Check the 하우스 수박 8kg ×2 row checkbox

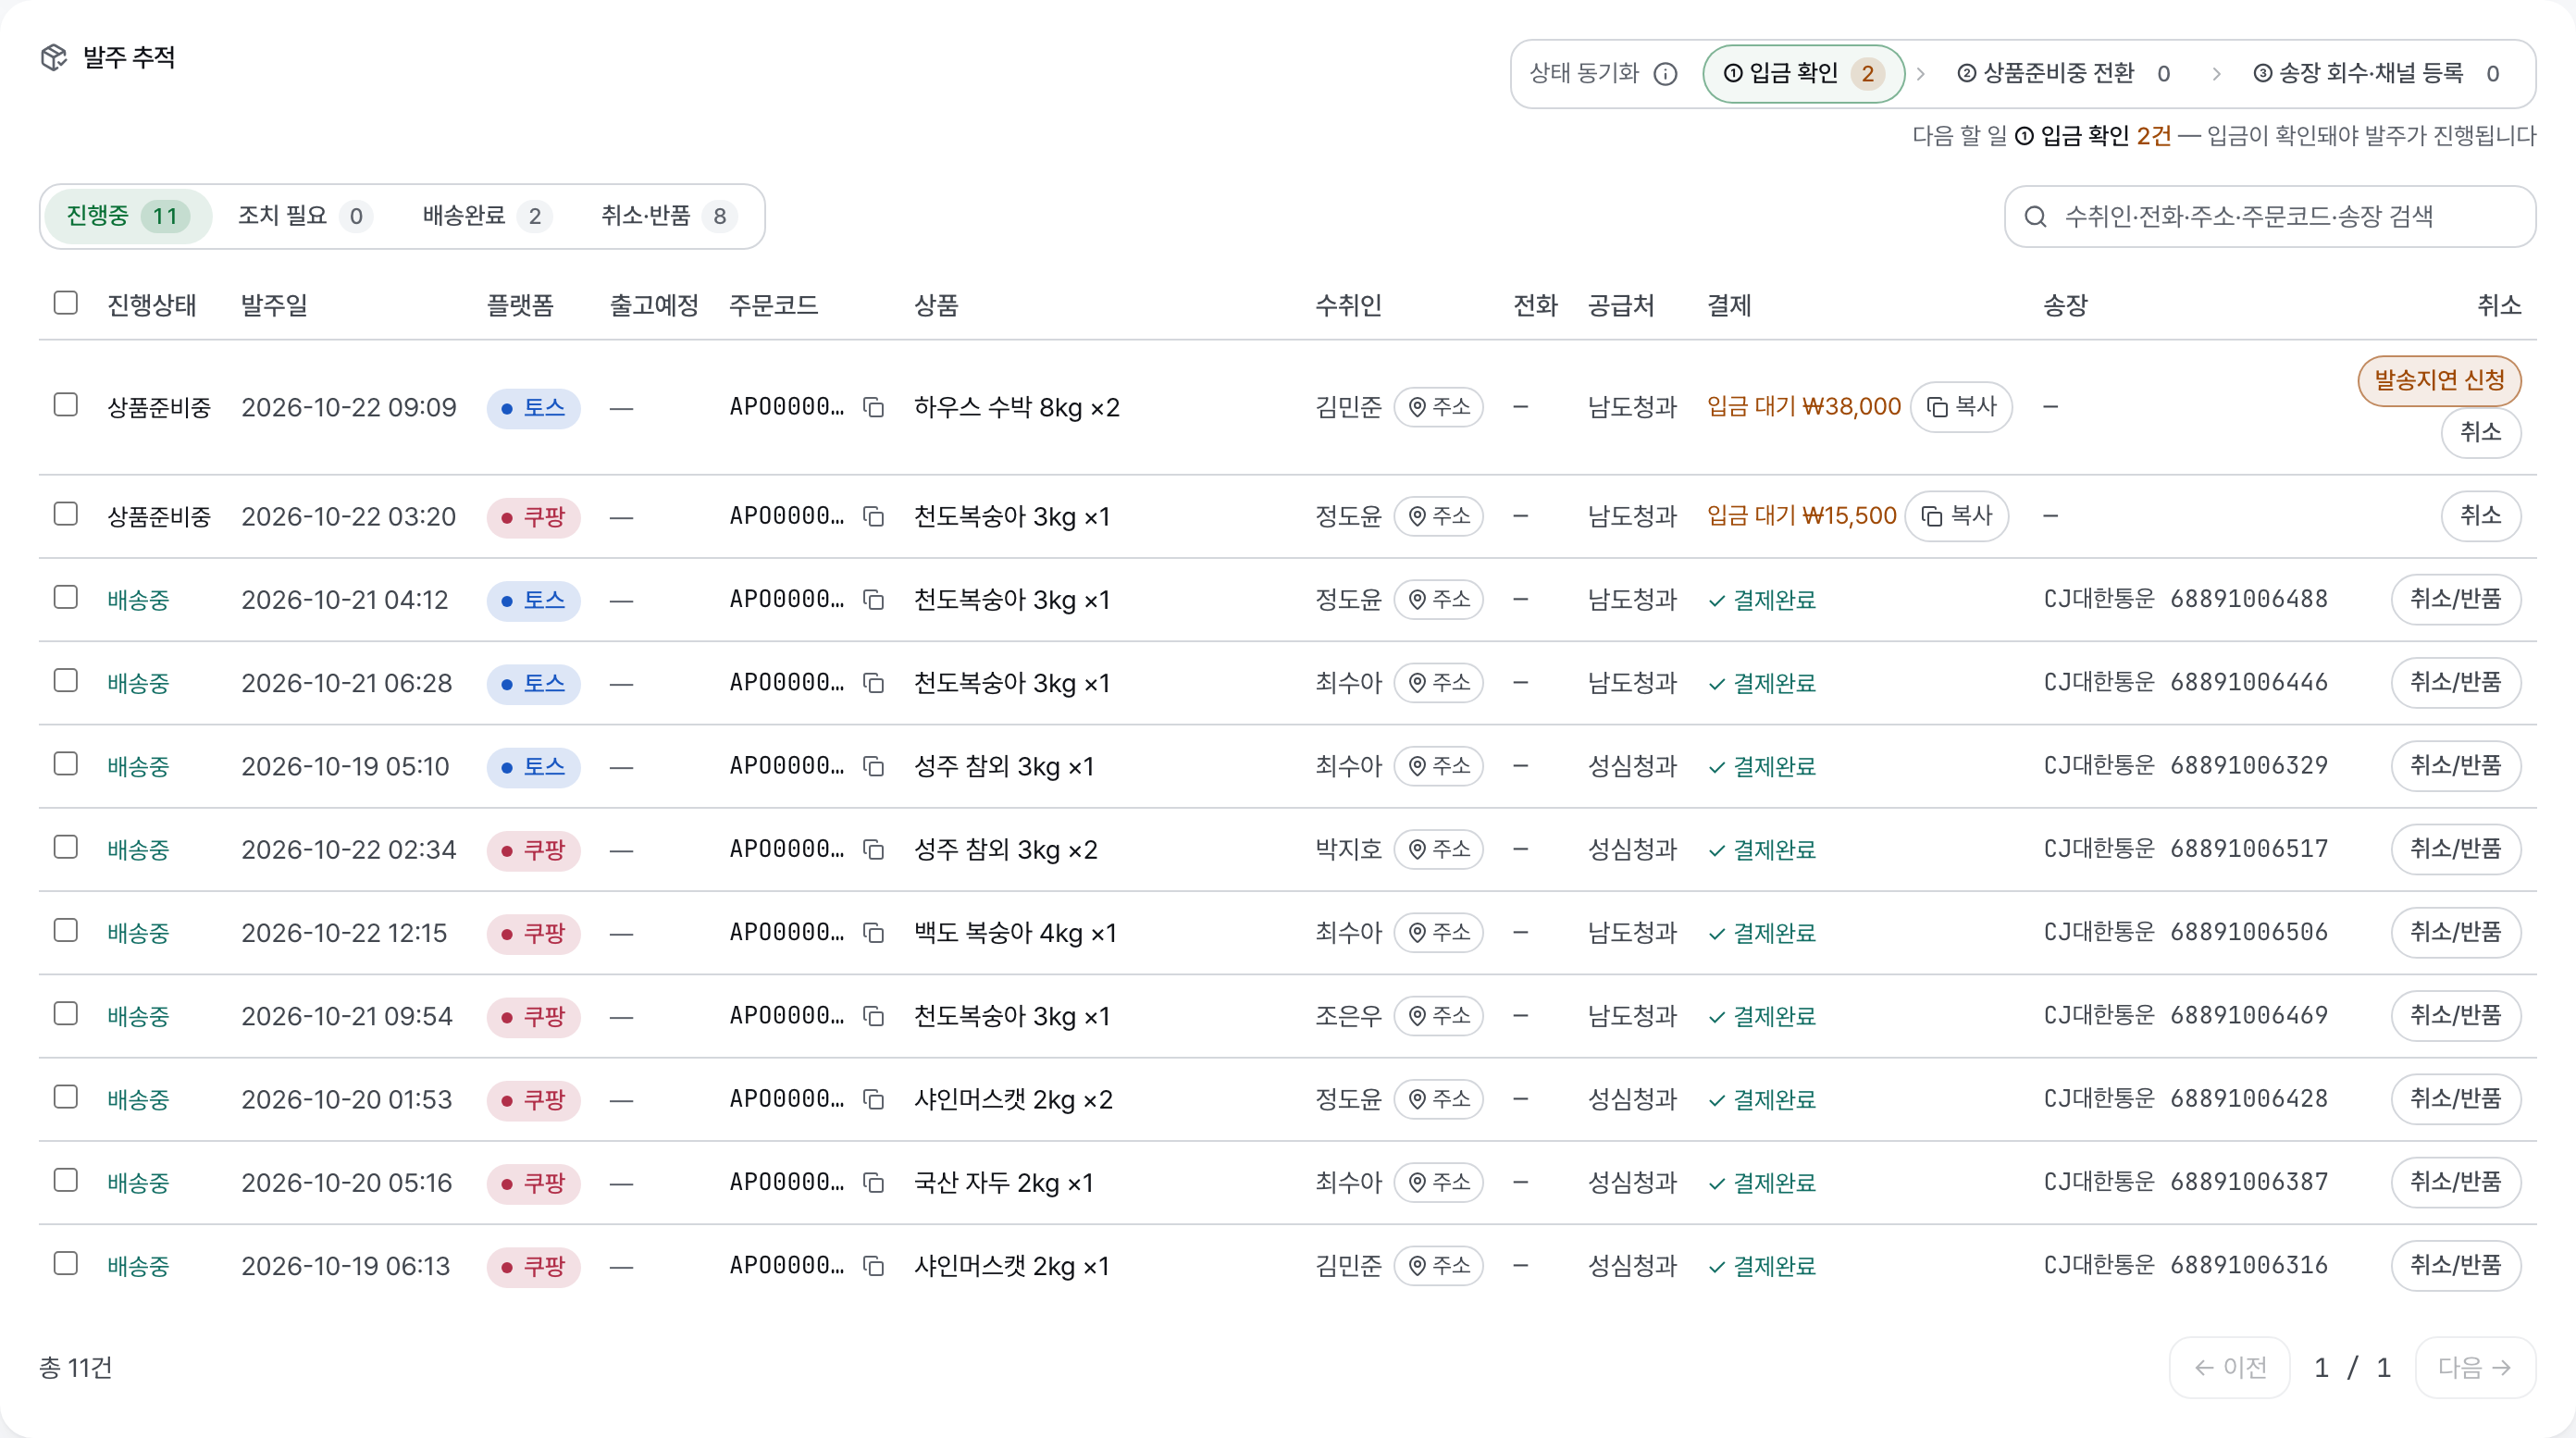[66, 404]
